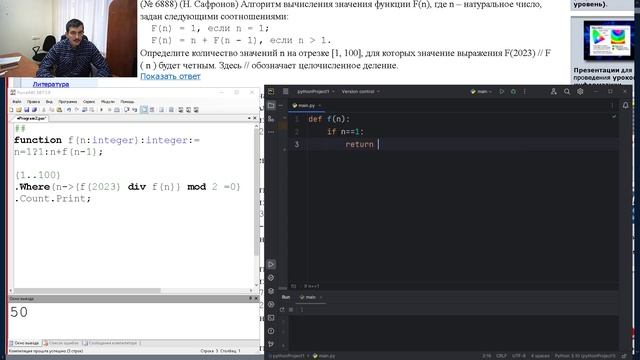Click the inspections checkmark widget in editor
The height and width of the screenshot is (360, 640).
tap(613, 117)
